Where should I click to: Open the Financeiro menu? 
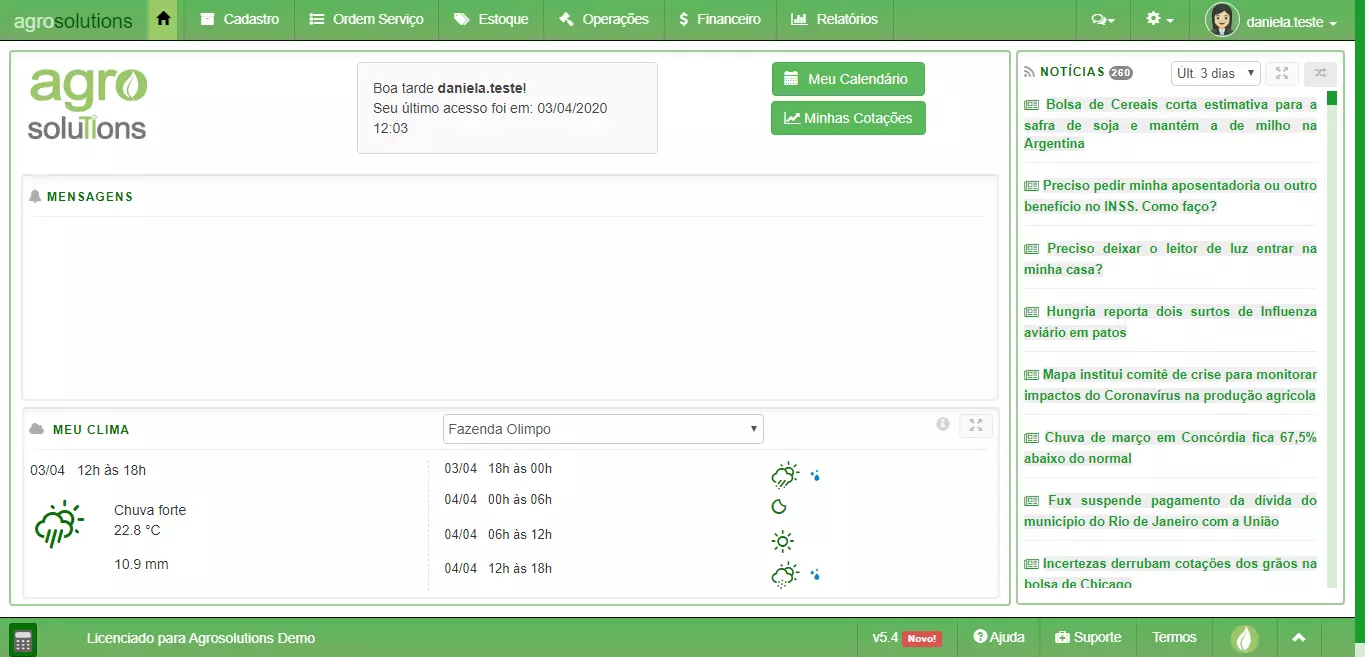click(719, 19)
